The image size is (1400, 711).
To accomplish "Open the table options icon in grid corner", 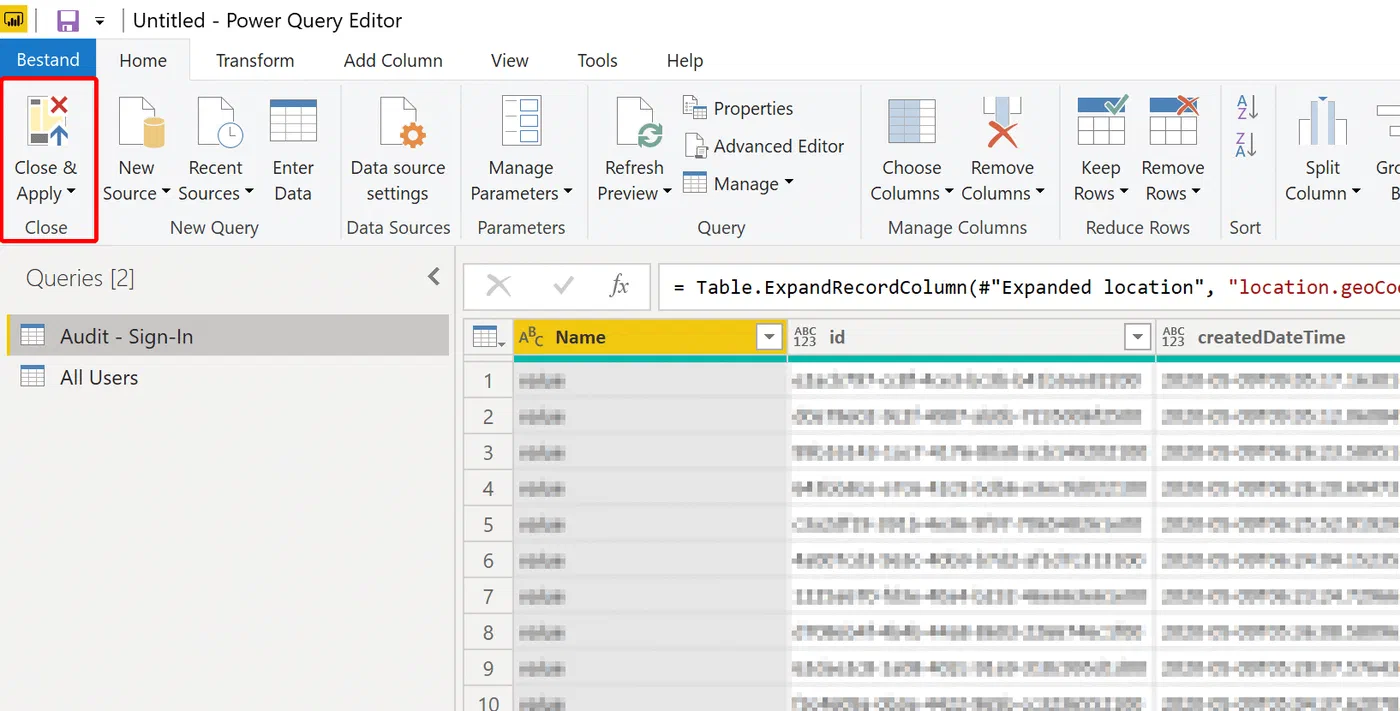I will tap(488, 337).
